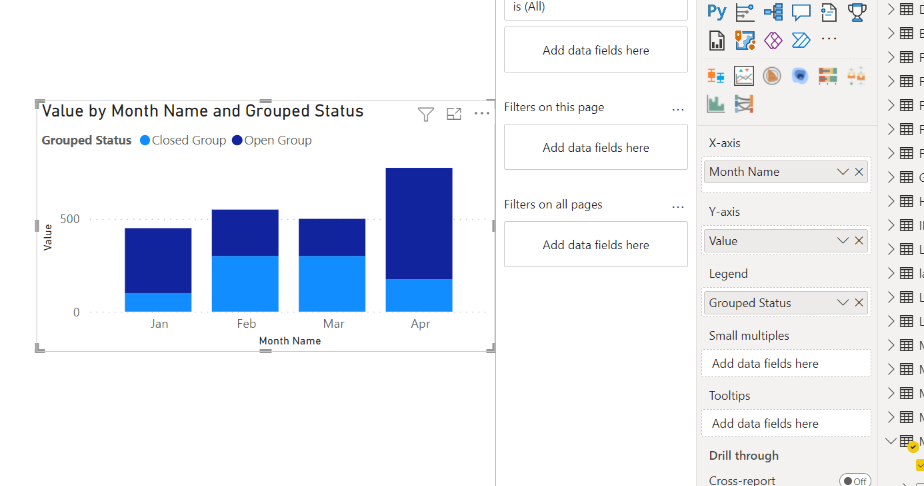Click Open Group legend color marker
This screenshot has height=486, width=924.
(237, 140)
